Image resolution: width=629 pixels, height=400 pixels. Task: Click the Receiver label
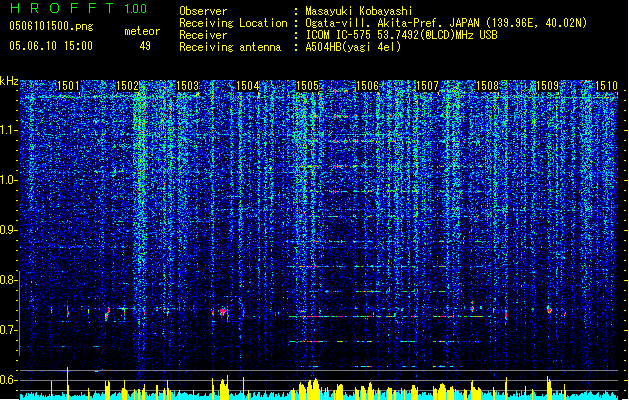pyautogui.click(x=203, y=35)
